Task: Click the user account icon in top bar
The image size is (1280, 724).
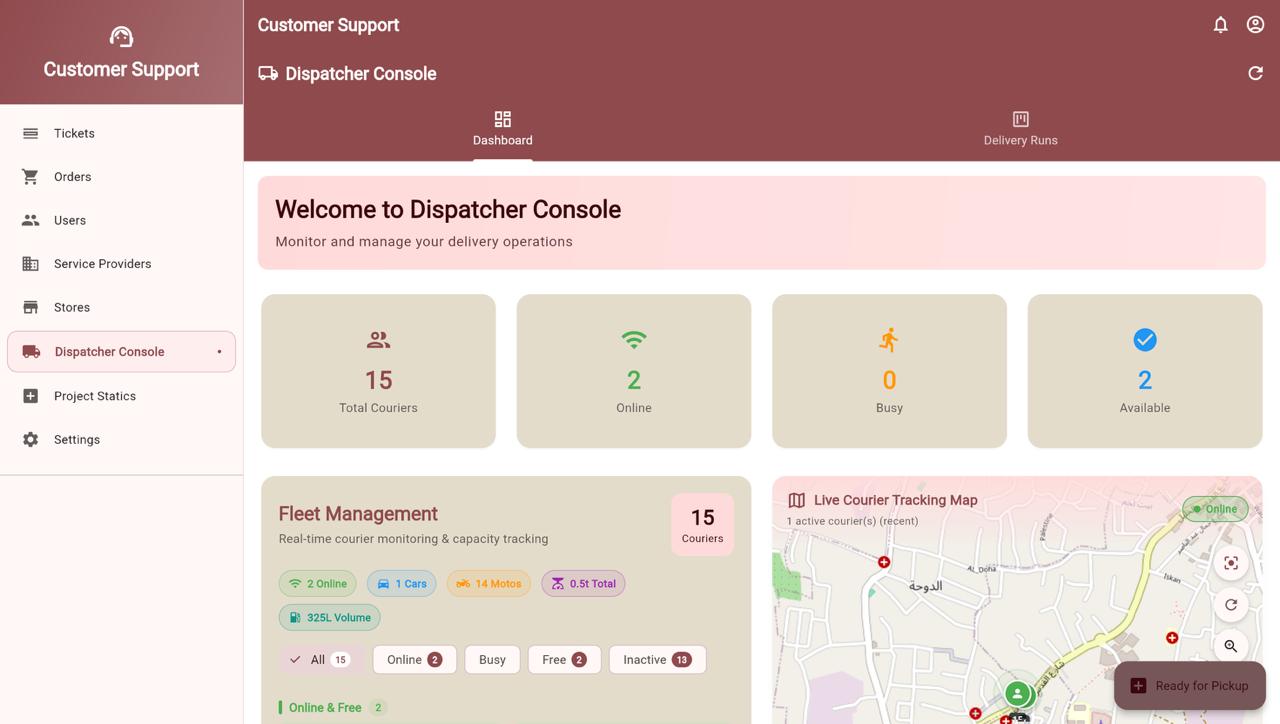Action: 1255,24
